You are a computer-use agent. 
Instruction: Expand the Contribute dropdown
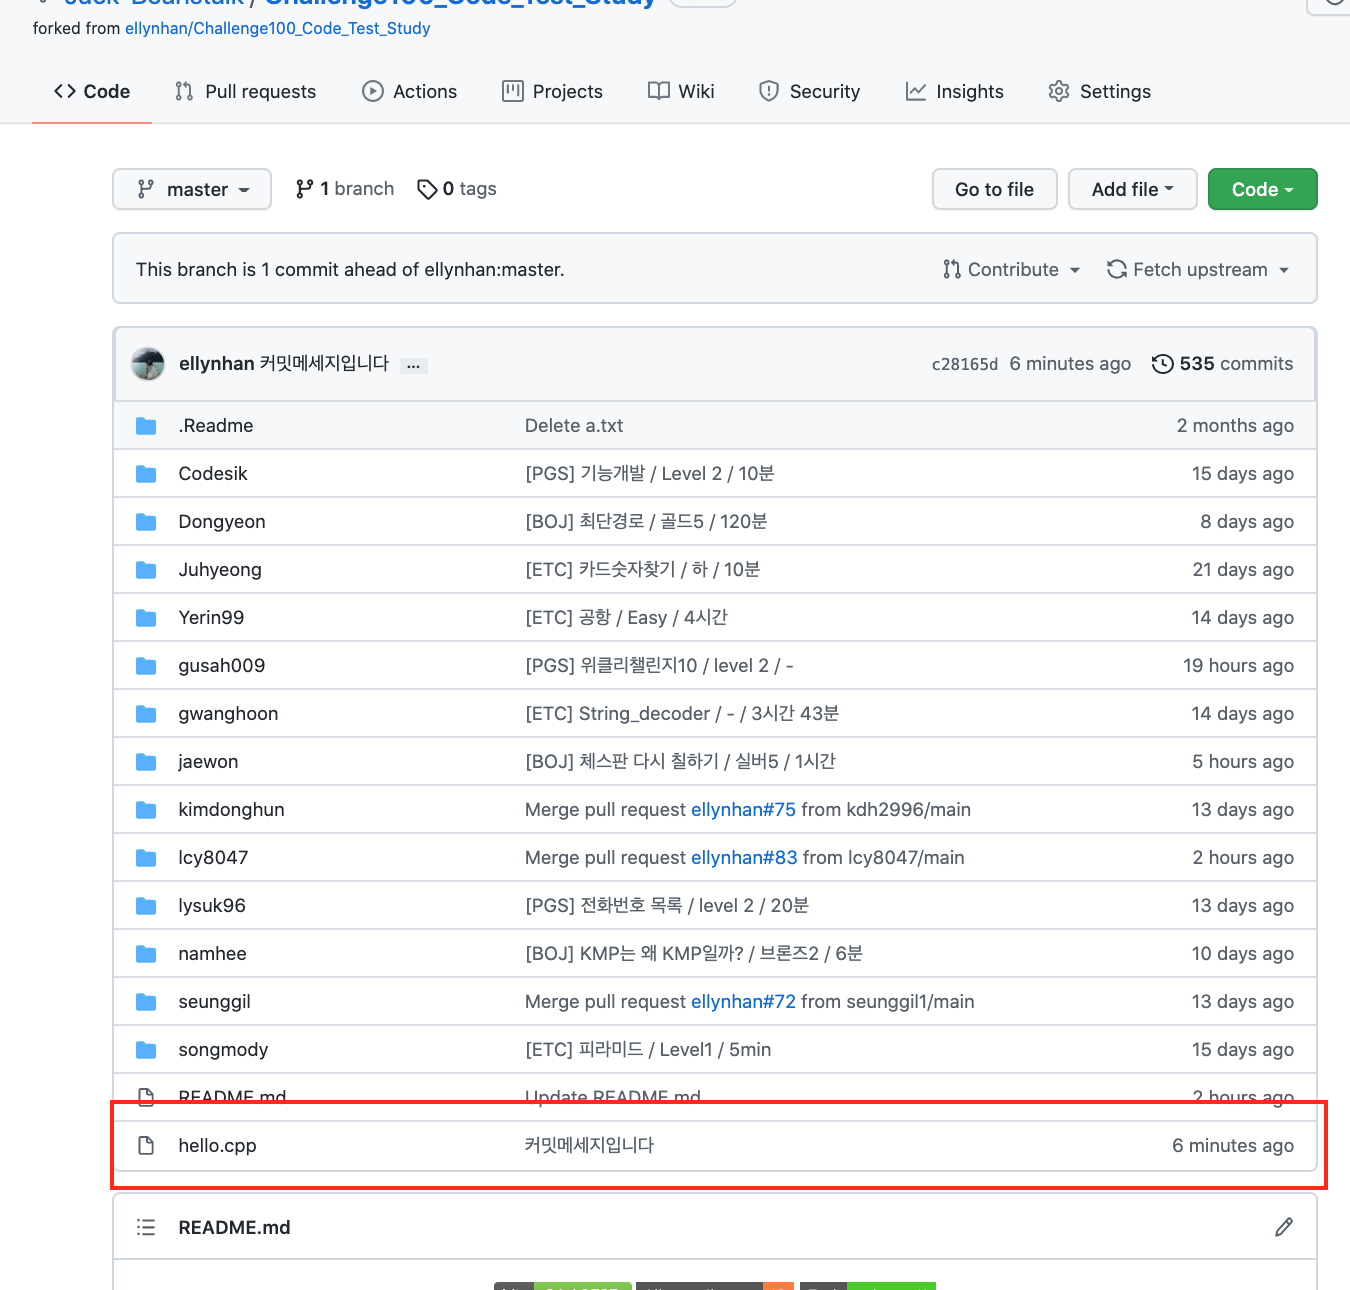point(1011,269)
